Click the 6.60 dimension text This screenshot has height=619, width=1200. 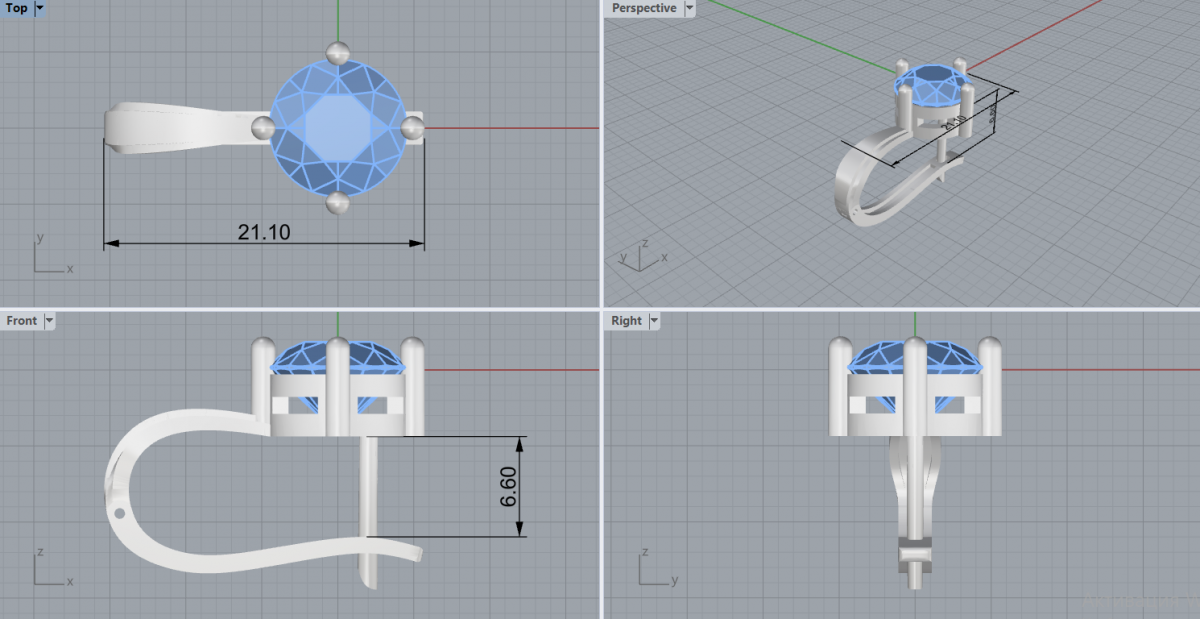(x=509, y=486)
